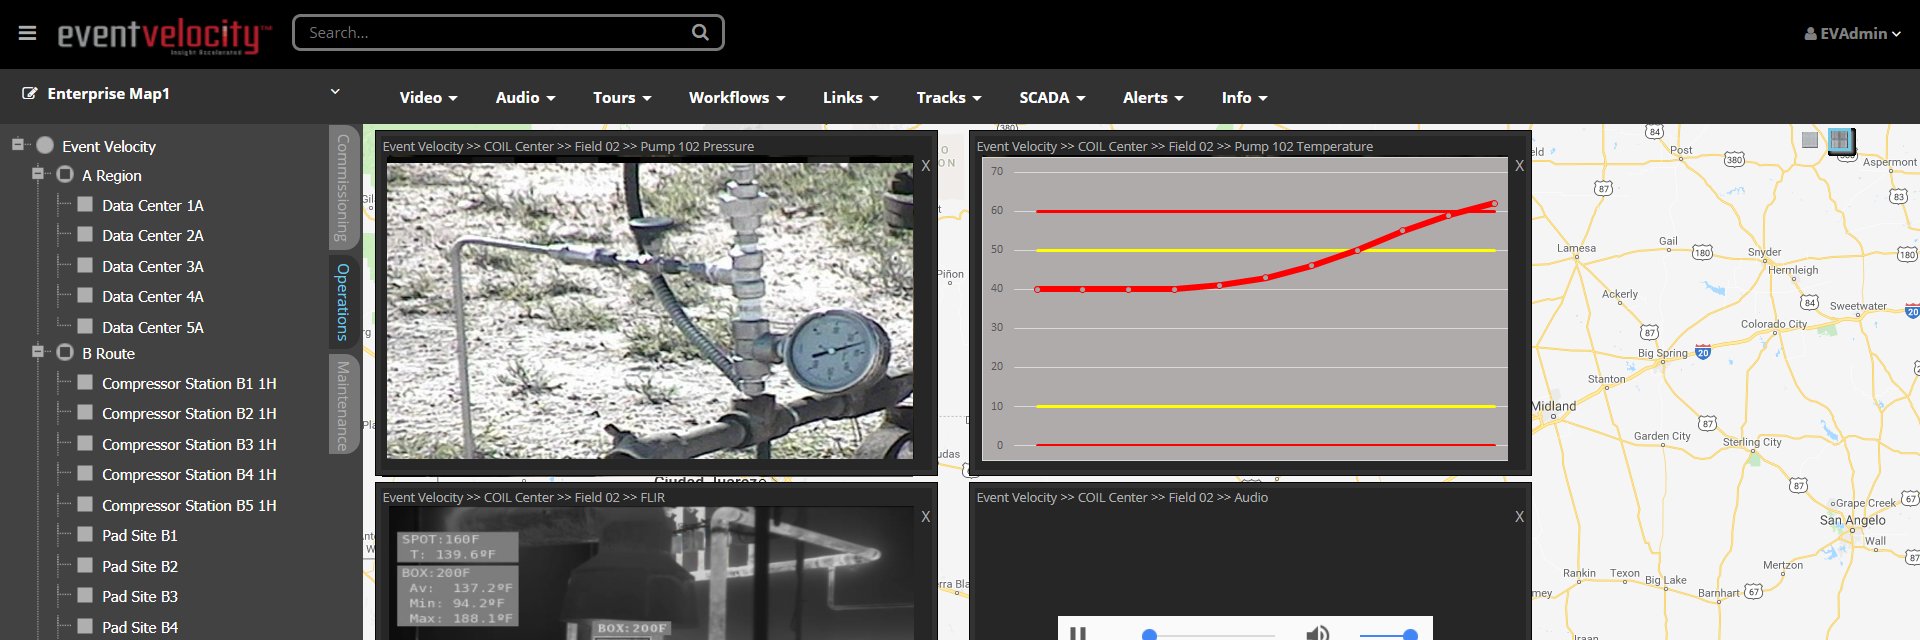Click the audio volume slider handle
The height and width of the screenshot is (640, 1920).
coord(1410,635)
